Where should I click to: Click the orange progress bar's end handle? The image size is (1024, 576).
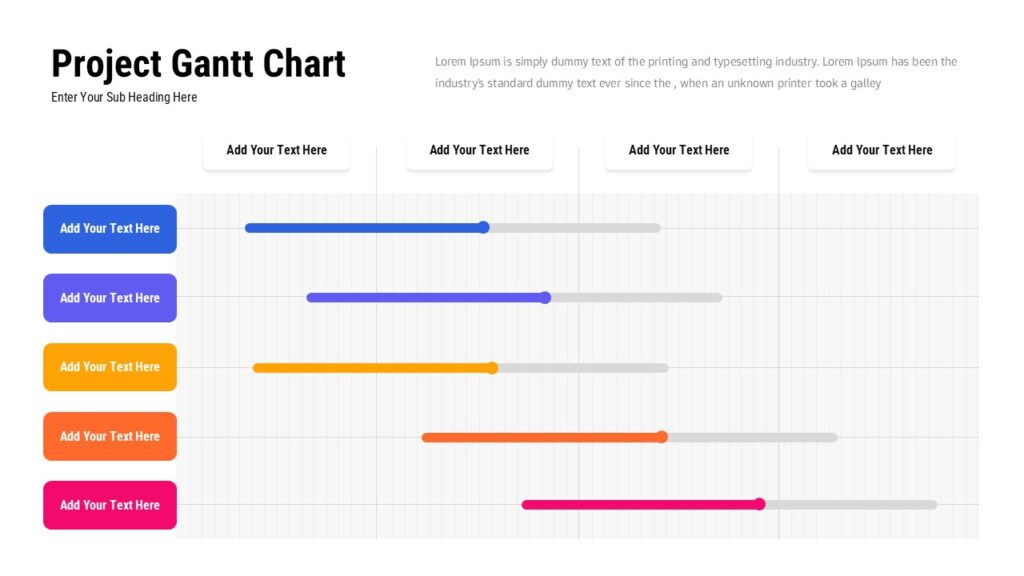click(x=662, y=437)
